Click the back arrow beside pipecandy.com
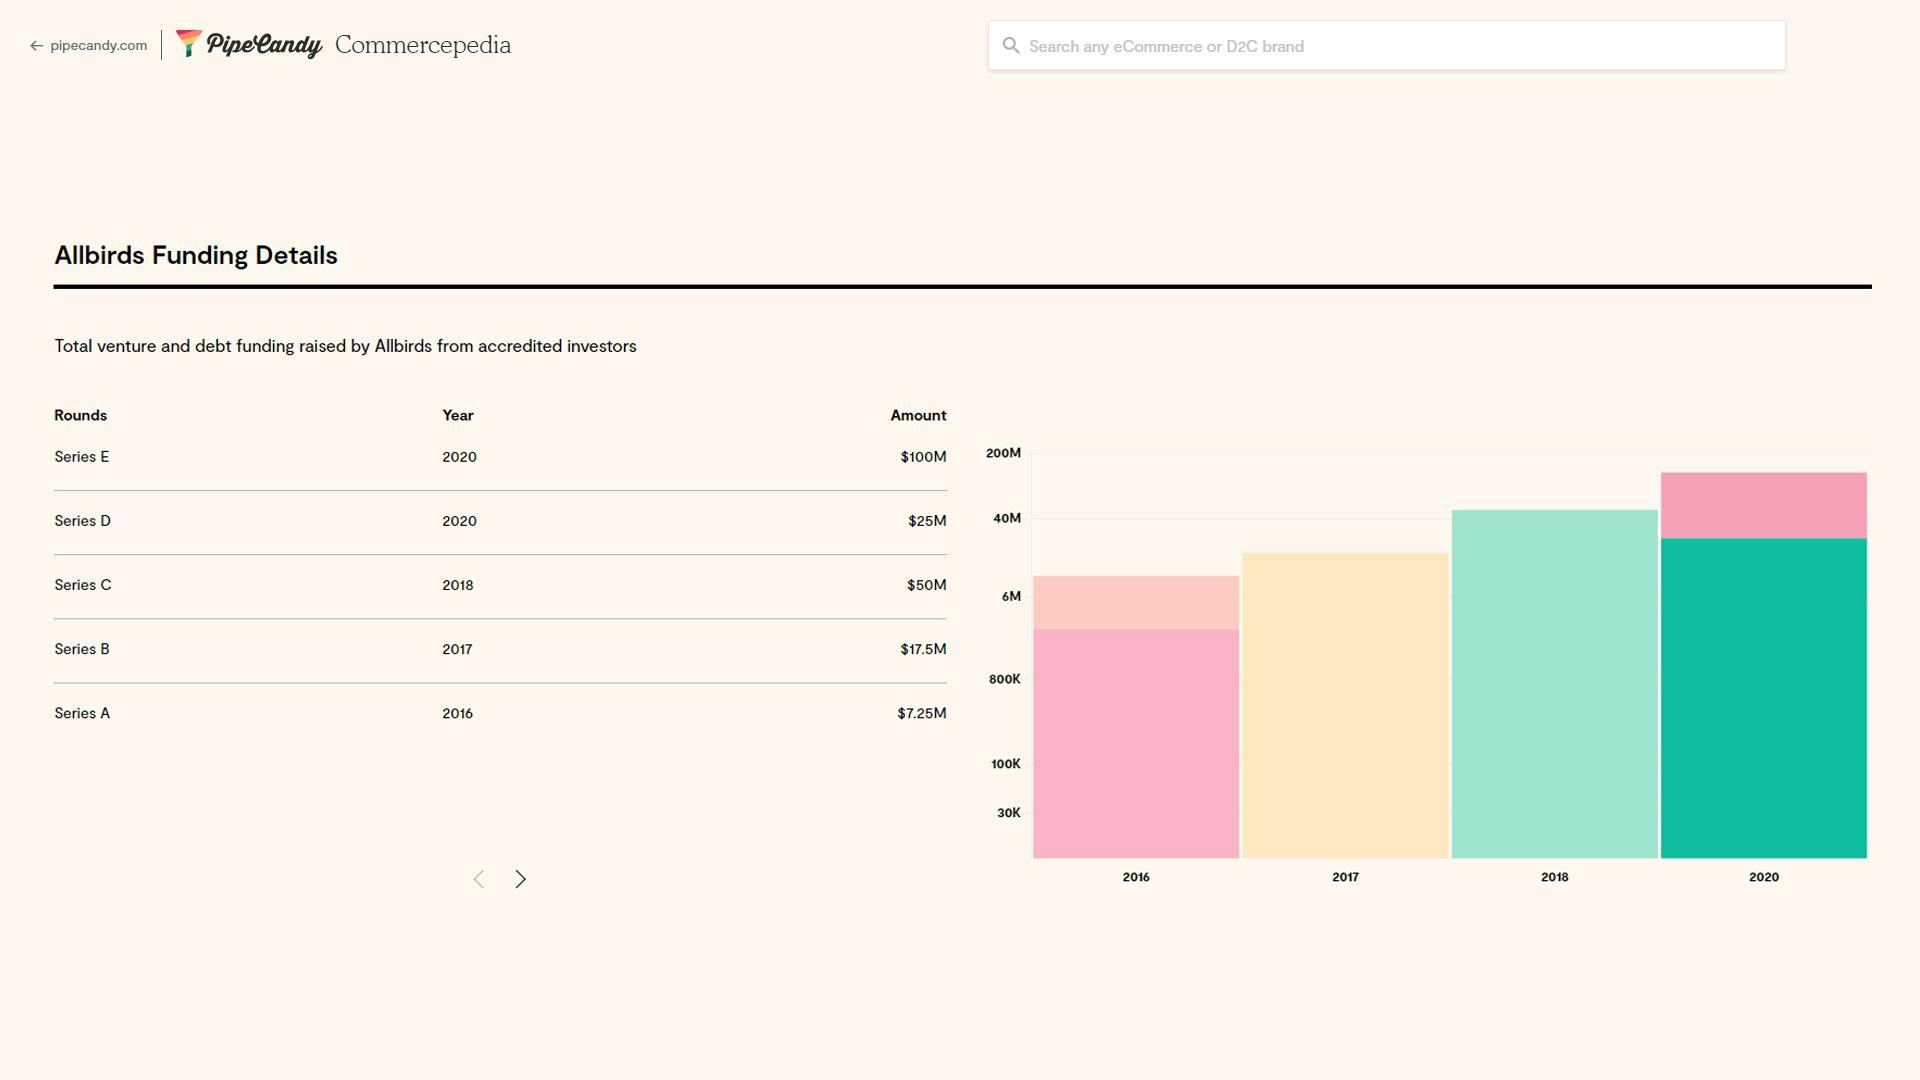1920x1080 pixels. click(37, 46)
